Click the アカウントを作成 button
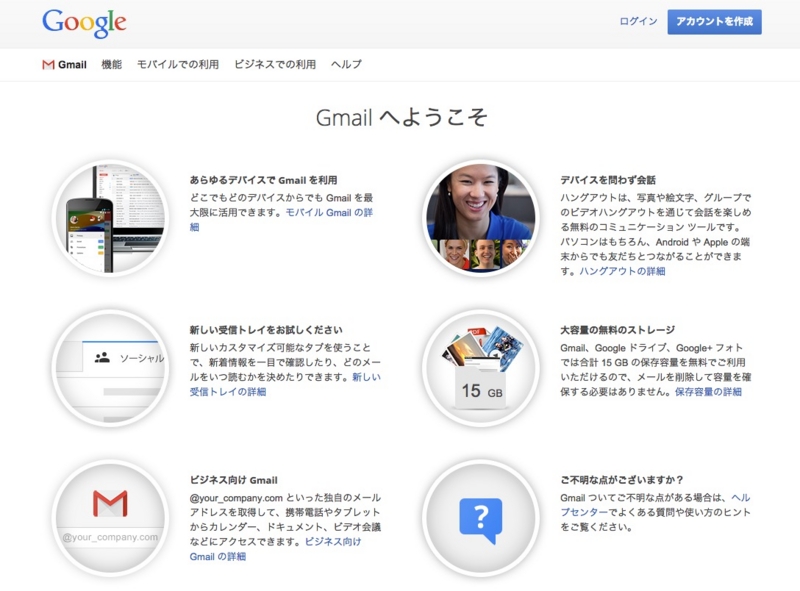The image size is (800, 591). 714,22
